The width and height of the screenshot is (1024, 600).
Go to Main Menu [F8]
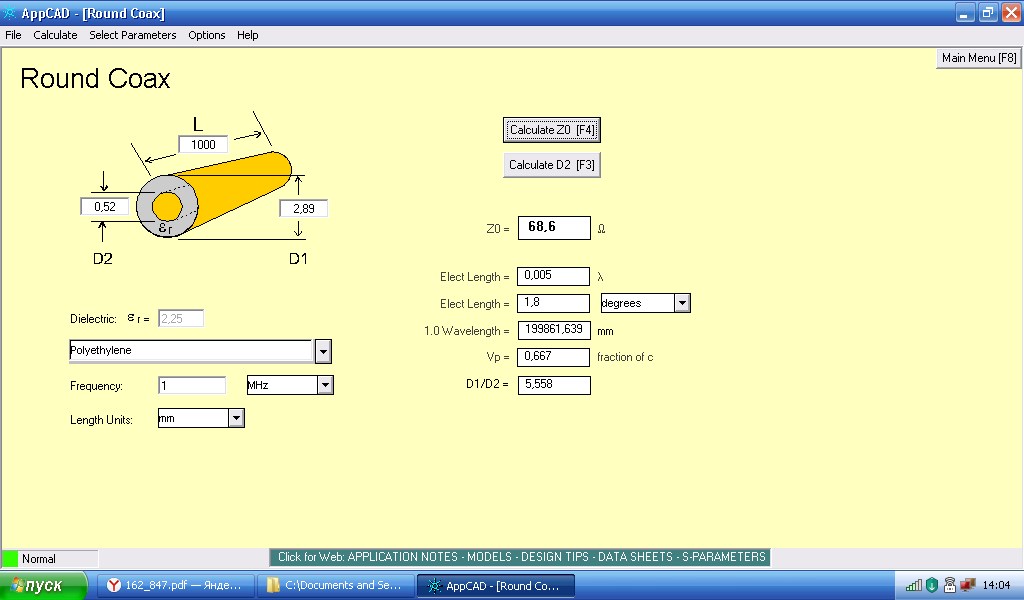point(978,58)
